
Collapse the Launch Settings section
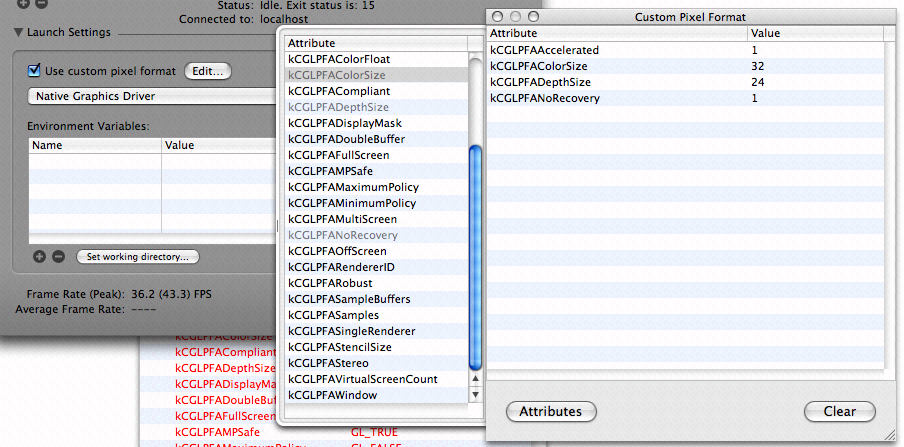(18, 32)
